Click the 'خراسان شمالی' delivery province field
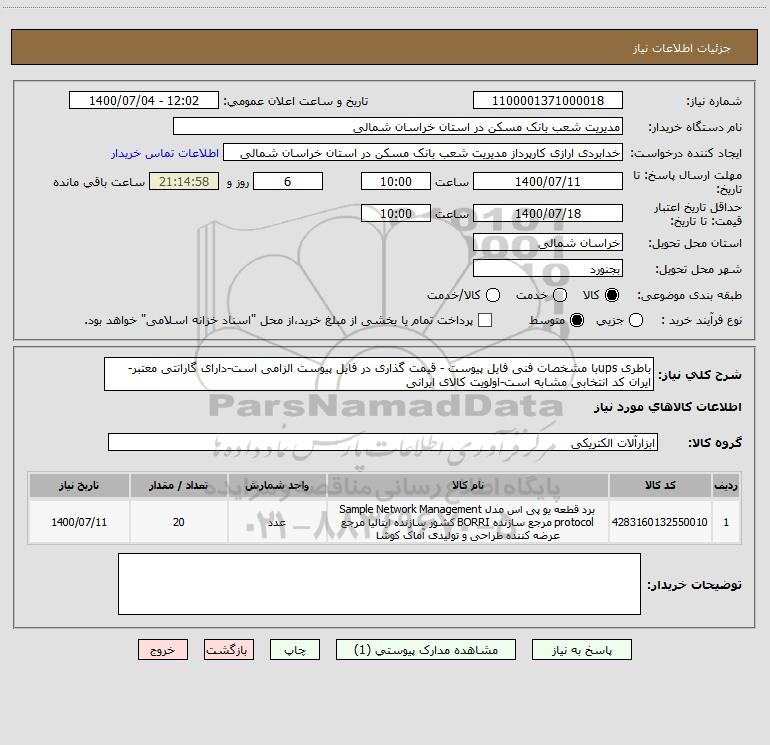 coord(548,243)
